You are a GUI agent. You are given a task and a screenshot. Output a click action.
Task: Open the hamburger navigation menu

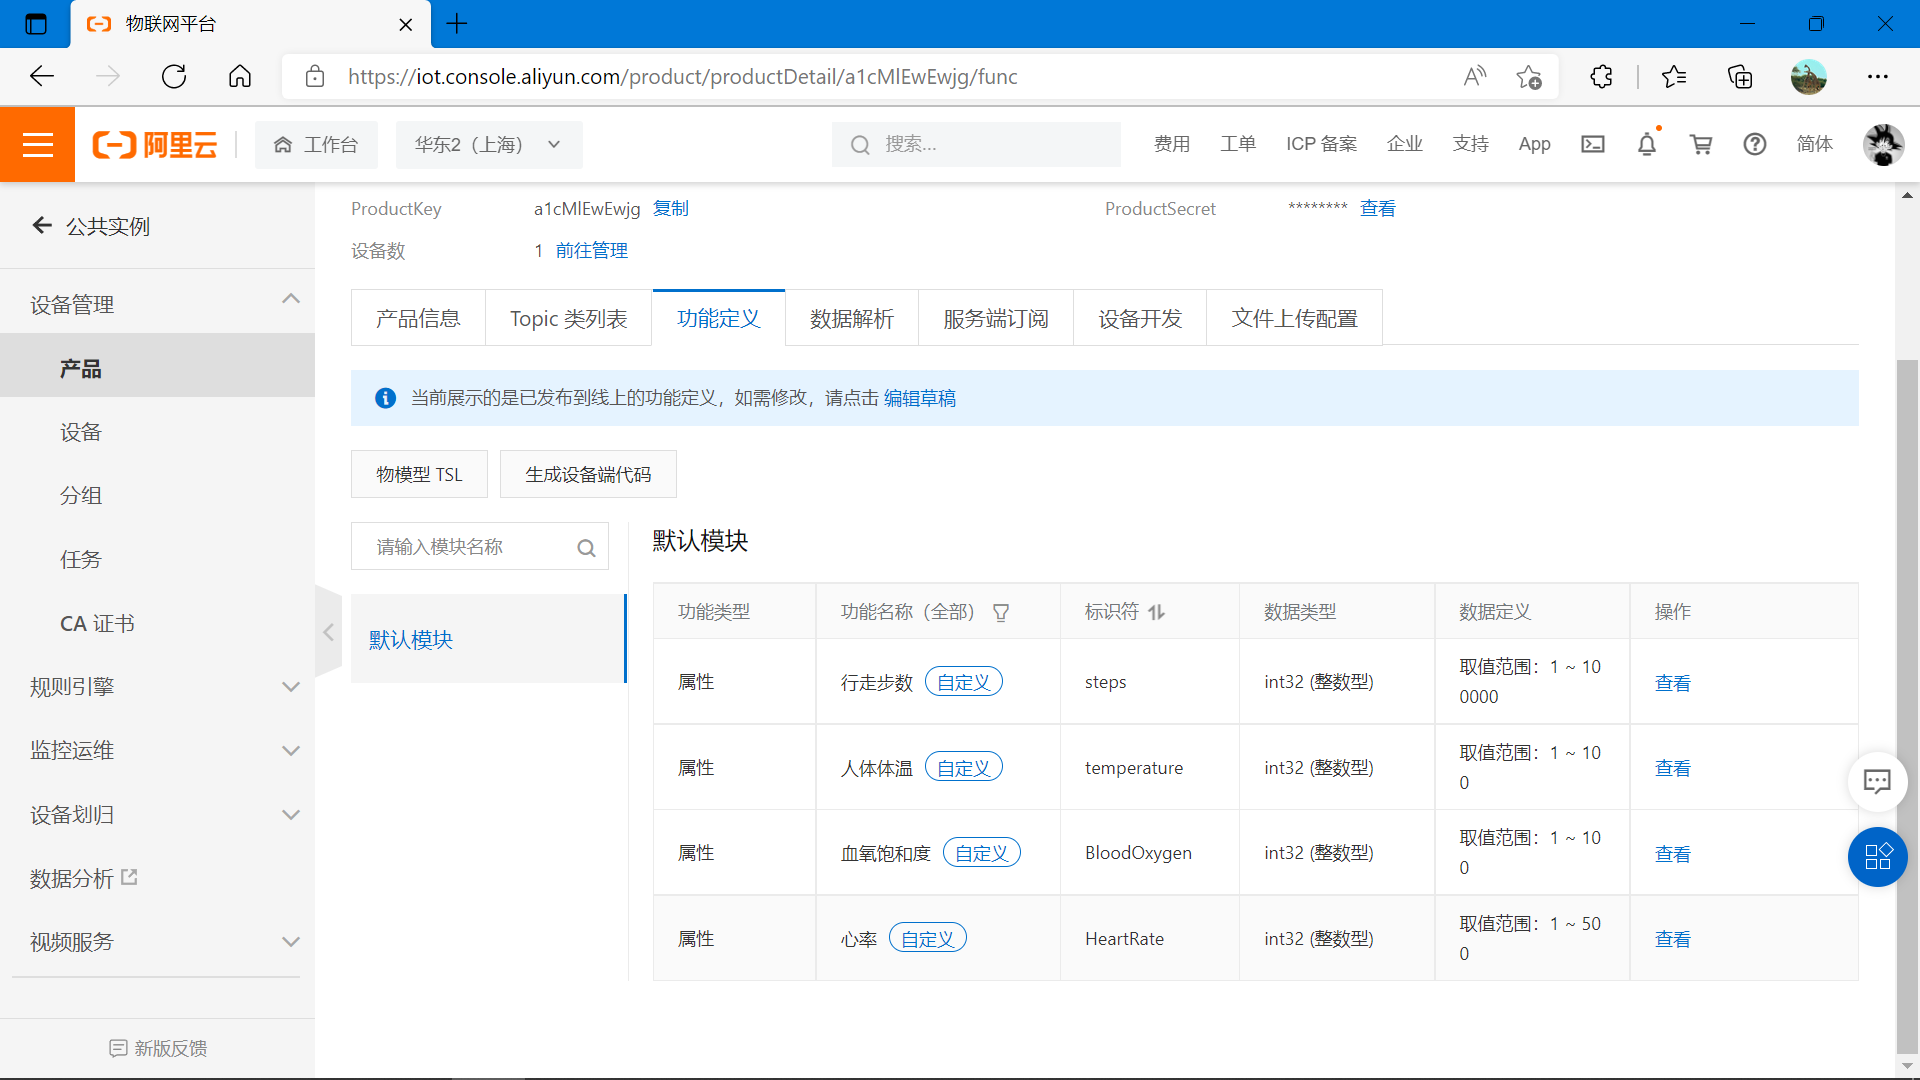[37, 145]
